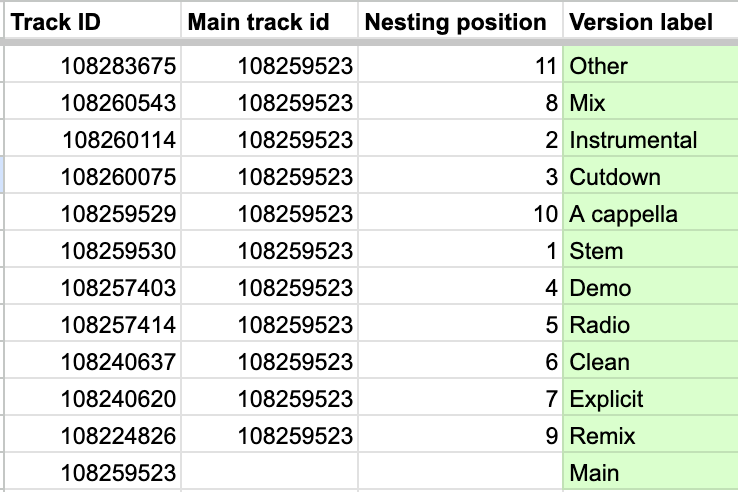Click the Version label header cell
Screen dimensions: 738x492
[650, 21]
